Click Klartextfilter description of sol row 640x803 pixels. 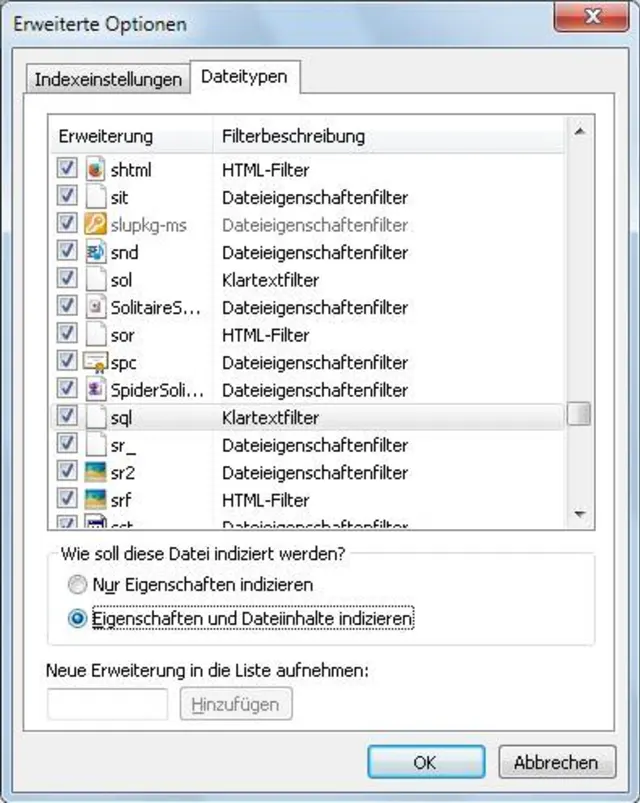tap(270, 280)
